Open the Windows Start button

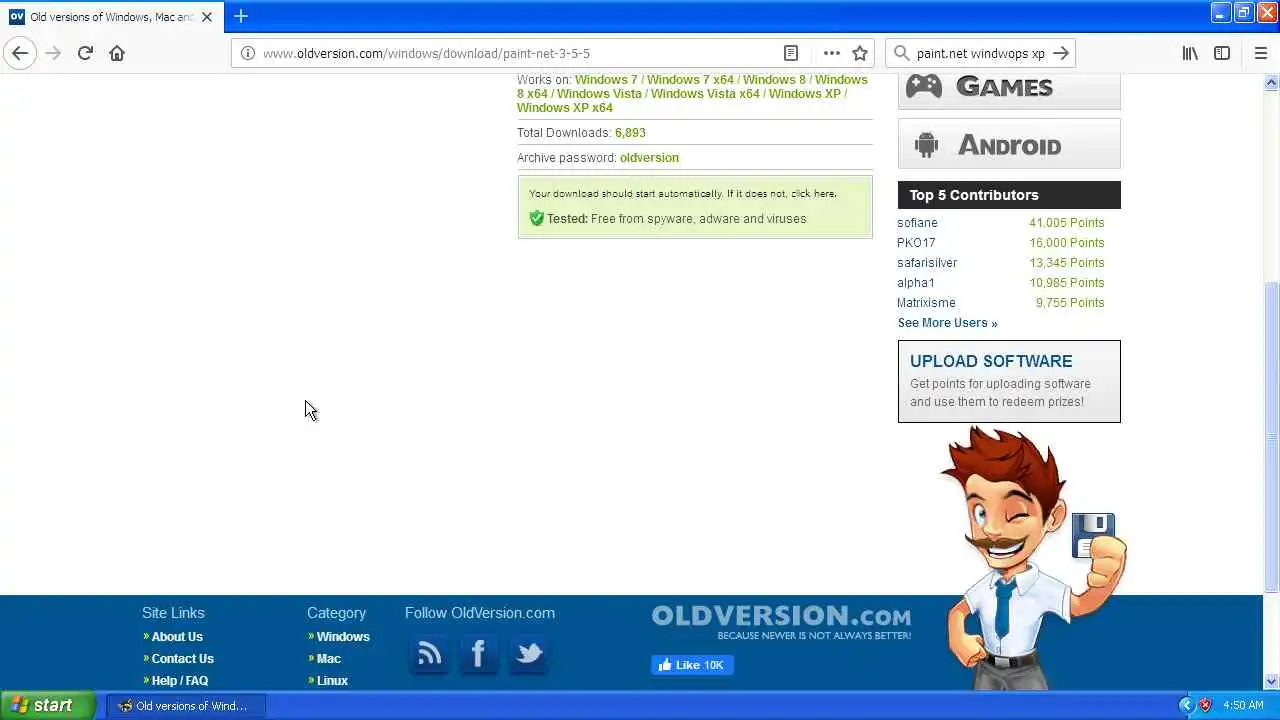click(x=48, y=705)
